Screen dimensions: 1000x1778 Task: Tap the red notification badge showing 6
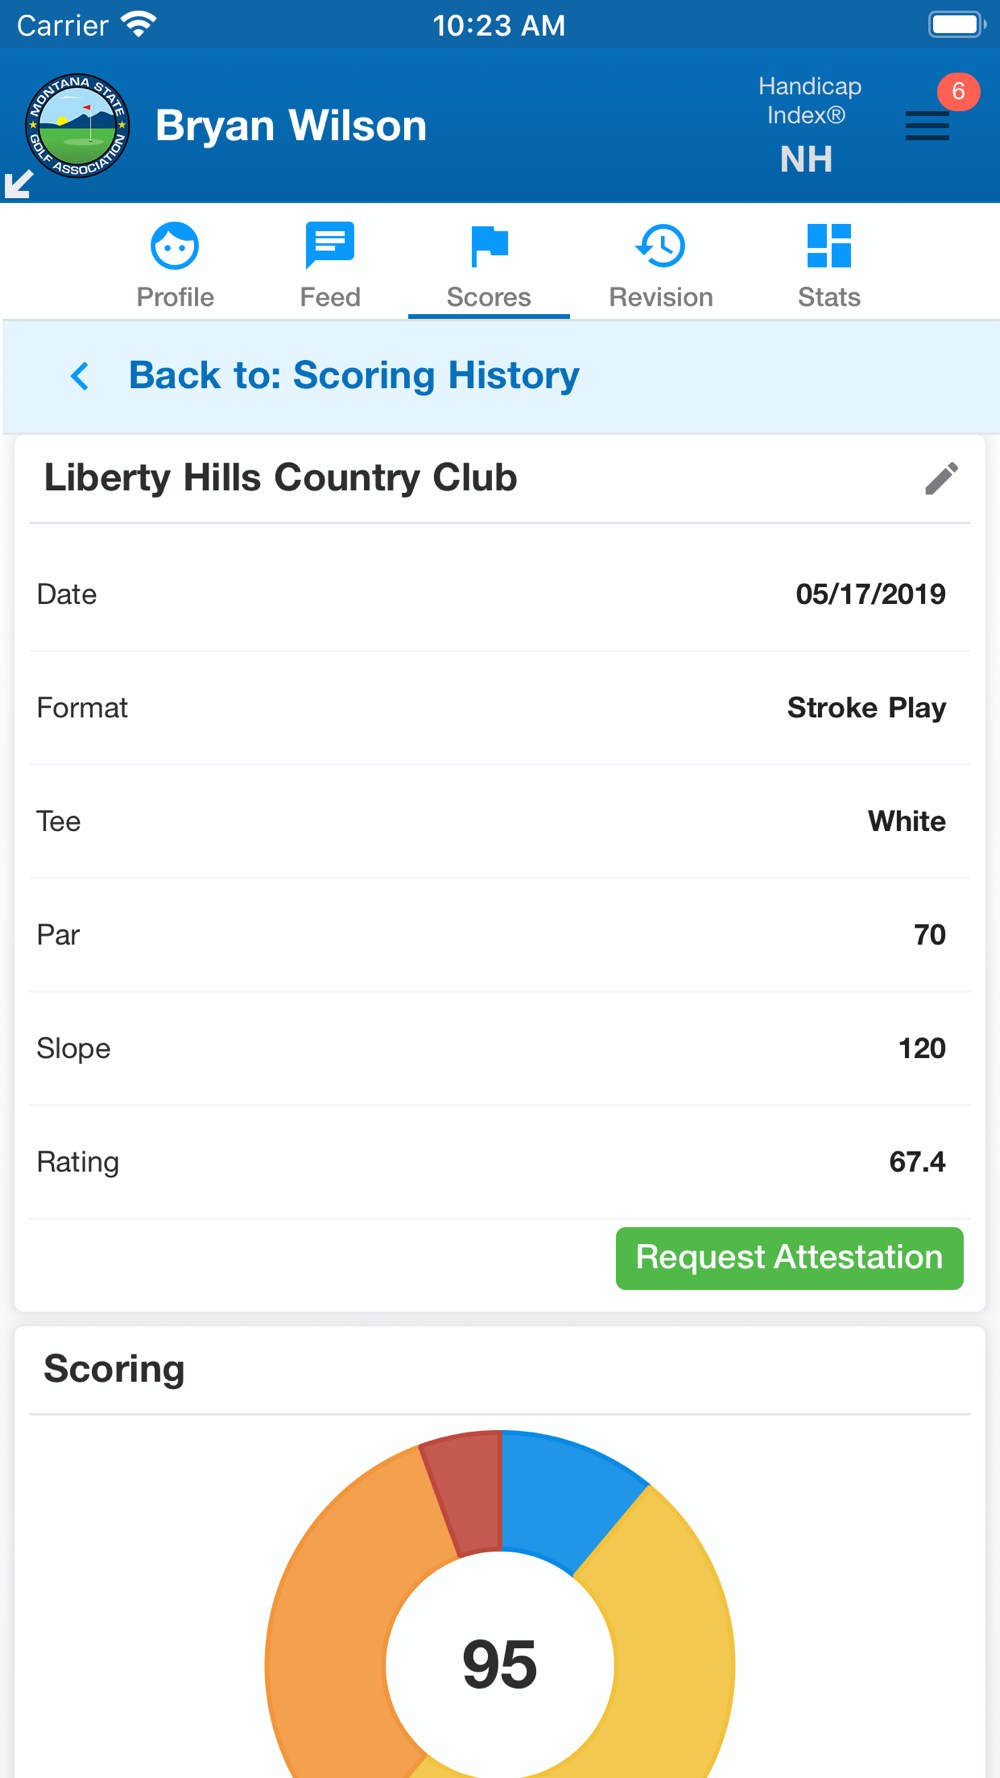[x=958, y=92]
